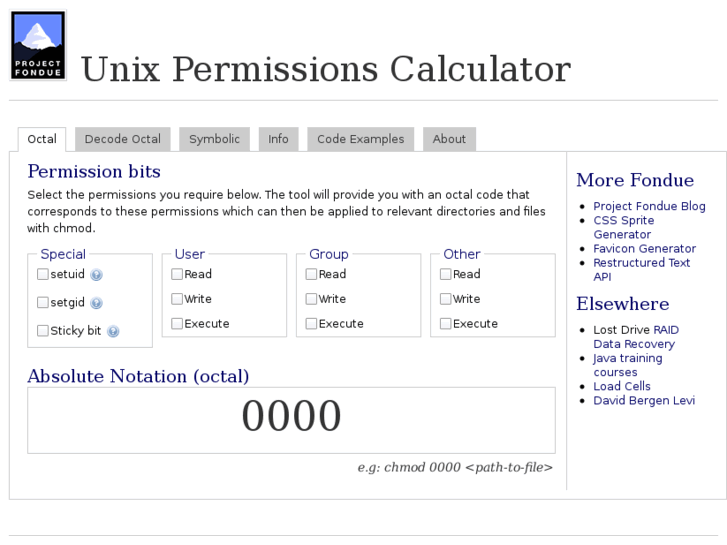Click the 0000 octal result value
The height and width of the screenshot is (545, 727).
[291, 416]
